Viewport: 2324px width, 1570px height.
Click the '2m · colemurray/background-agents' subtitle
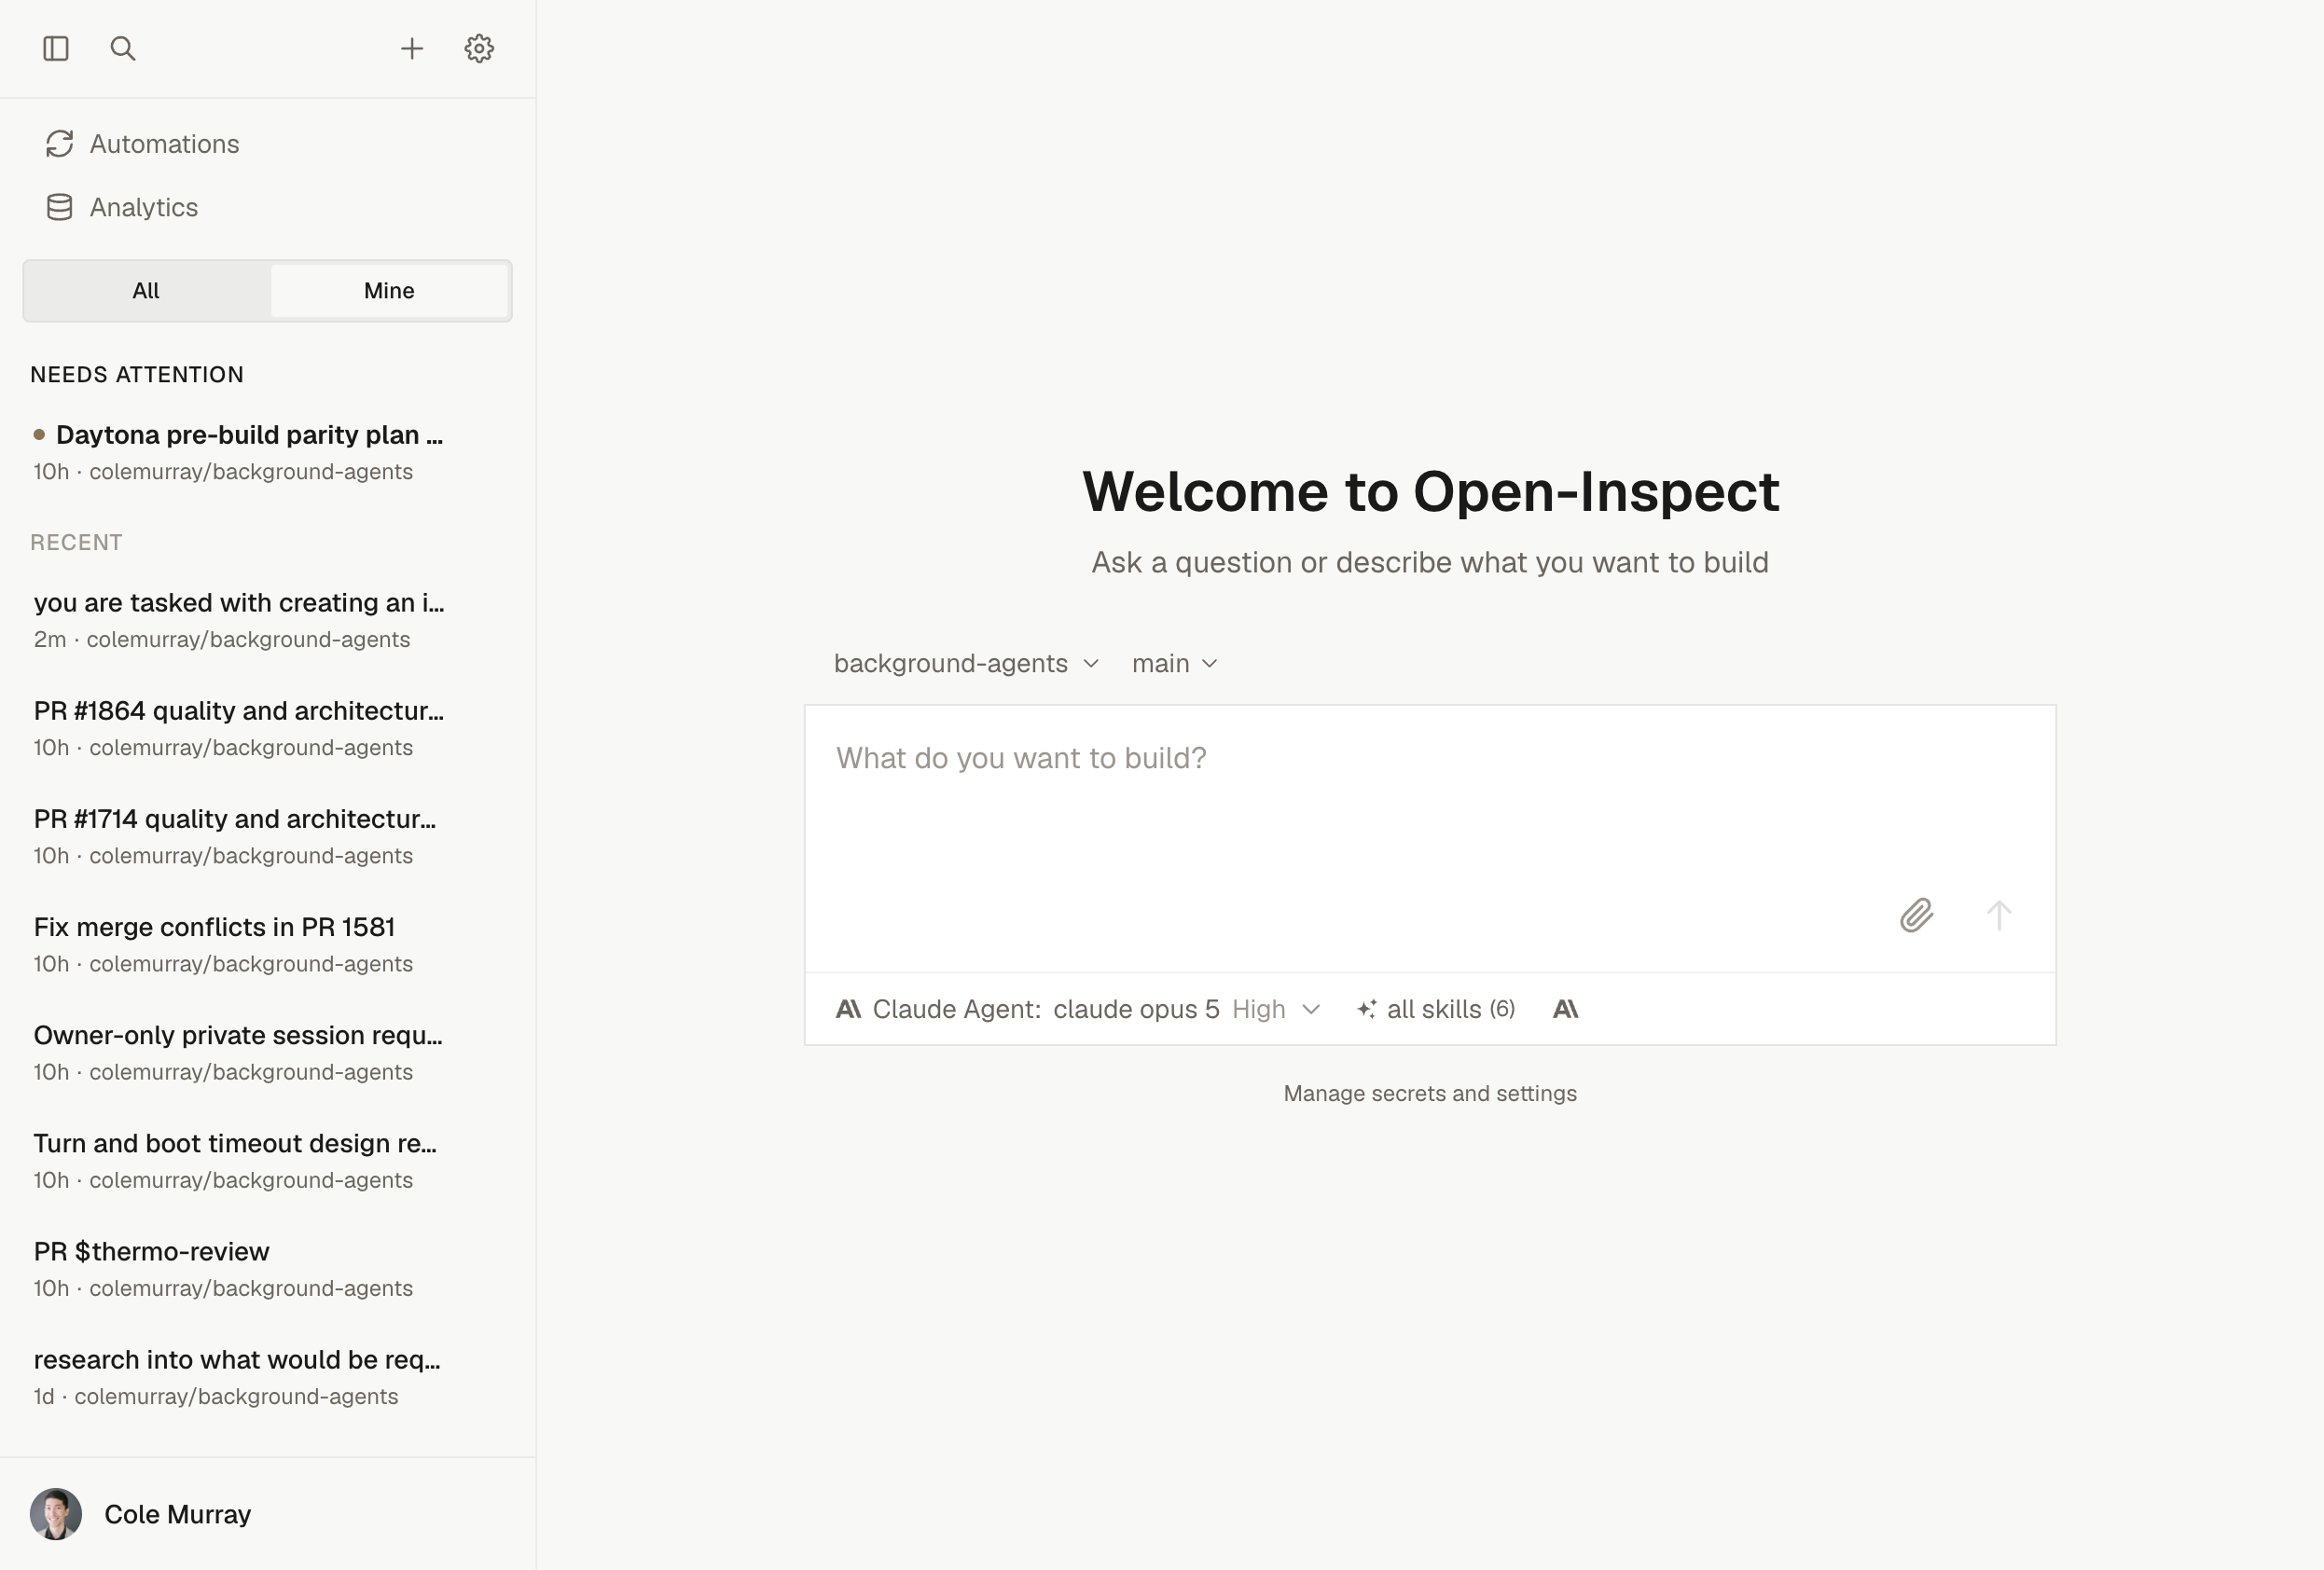(222, 639)
